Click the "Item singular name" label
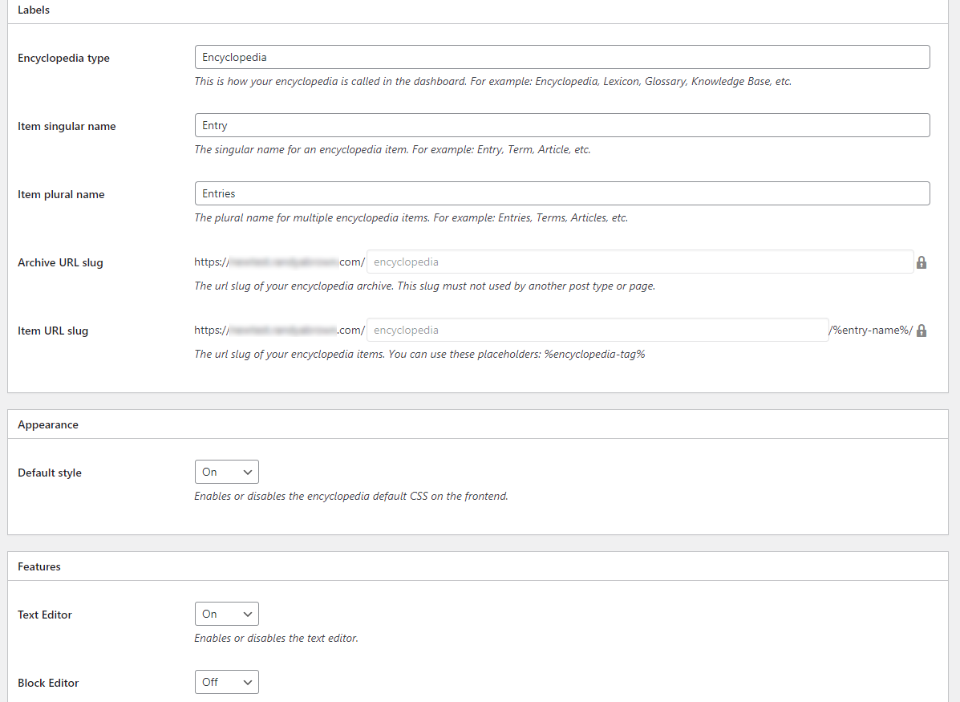Image resolution: width=960 pixels, height=702 pixels. [67, 127]
